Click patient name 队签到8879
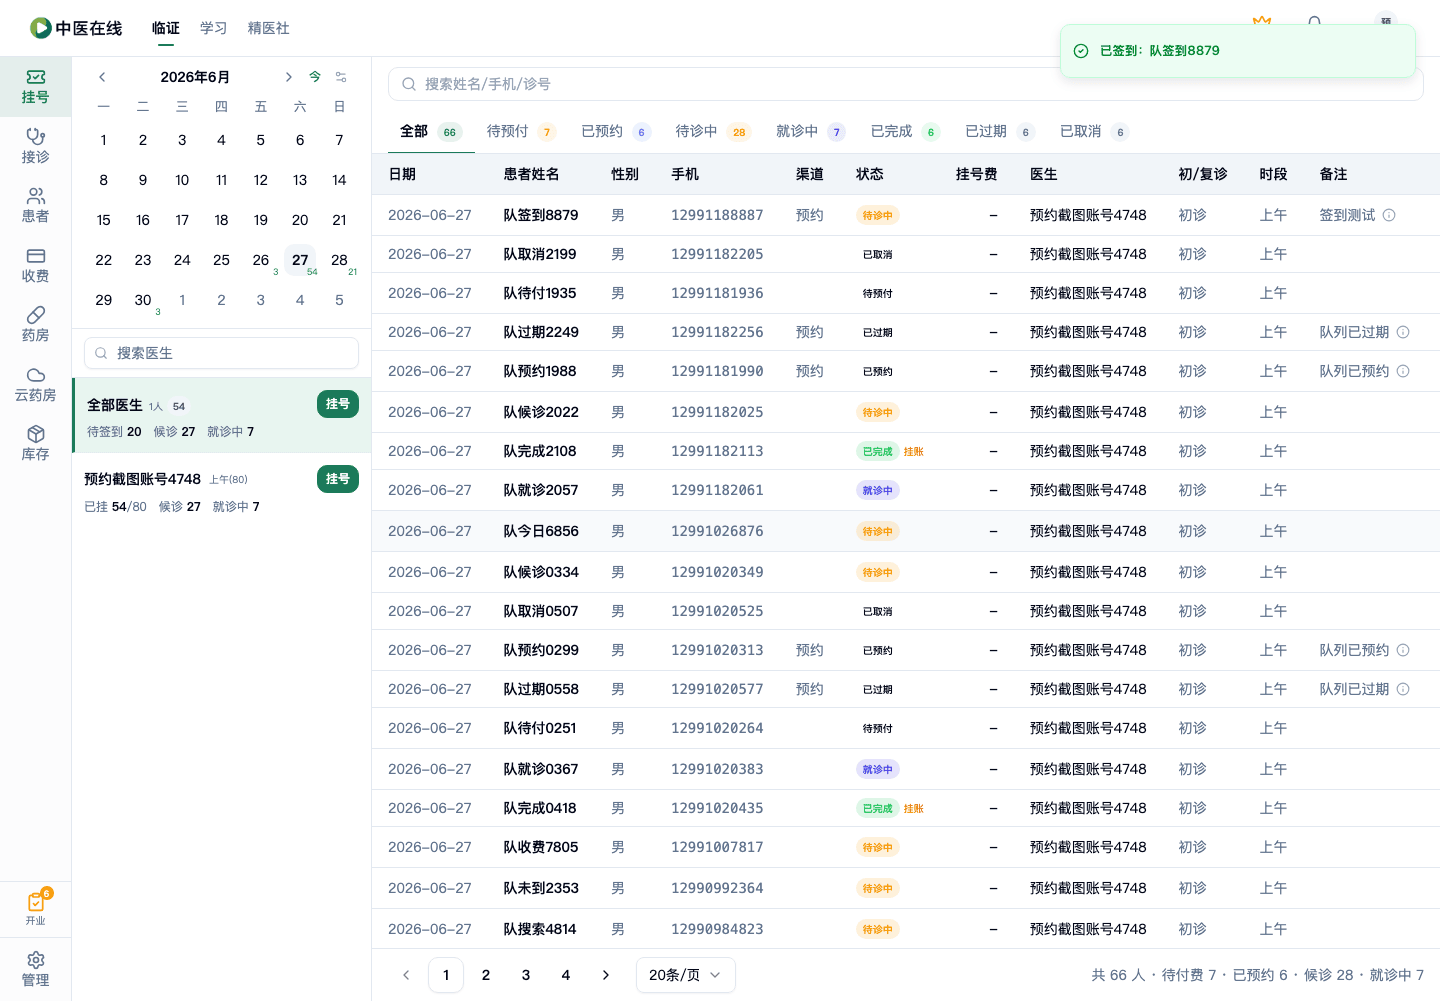Screen dimensions: 1440x1001 541,215
